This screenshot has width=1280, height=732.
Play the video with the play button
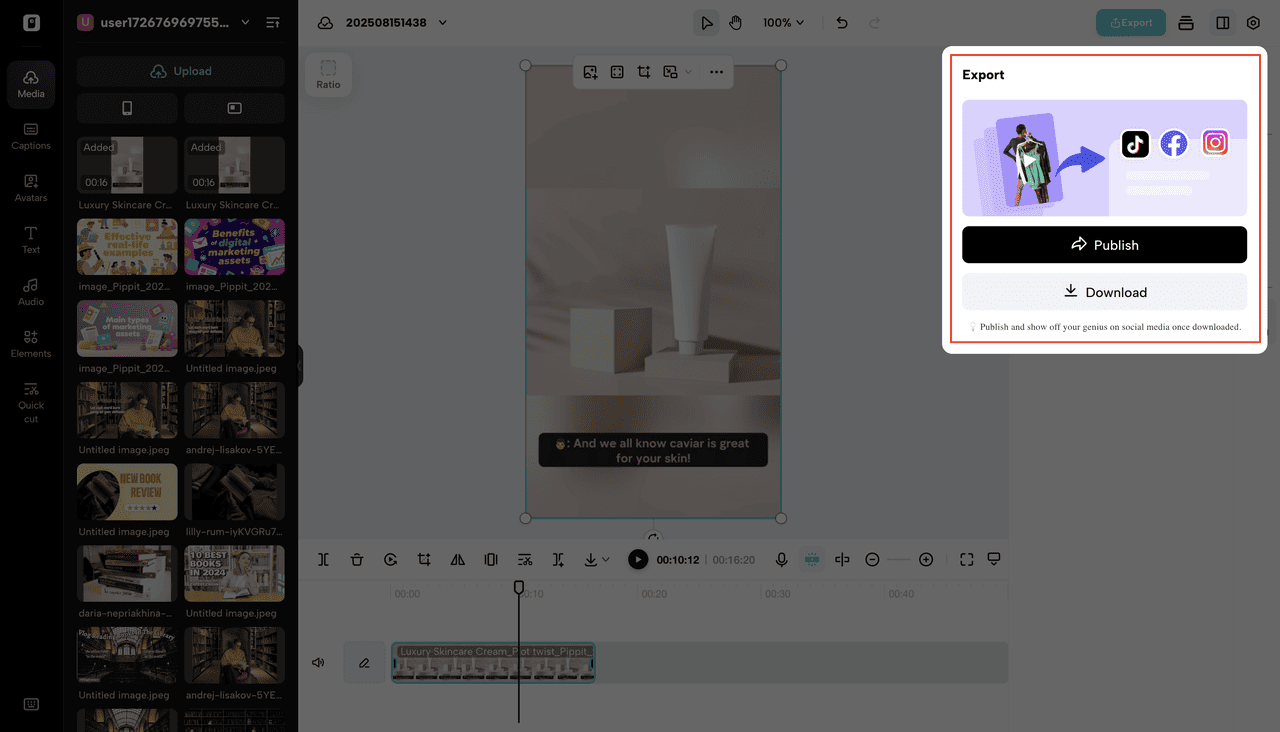[x=638, y=560]
